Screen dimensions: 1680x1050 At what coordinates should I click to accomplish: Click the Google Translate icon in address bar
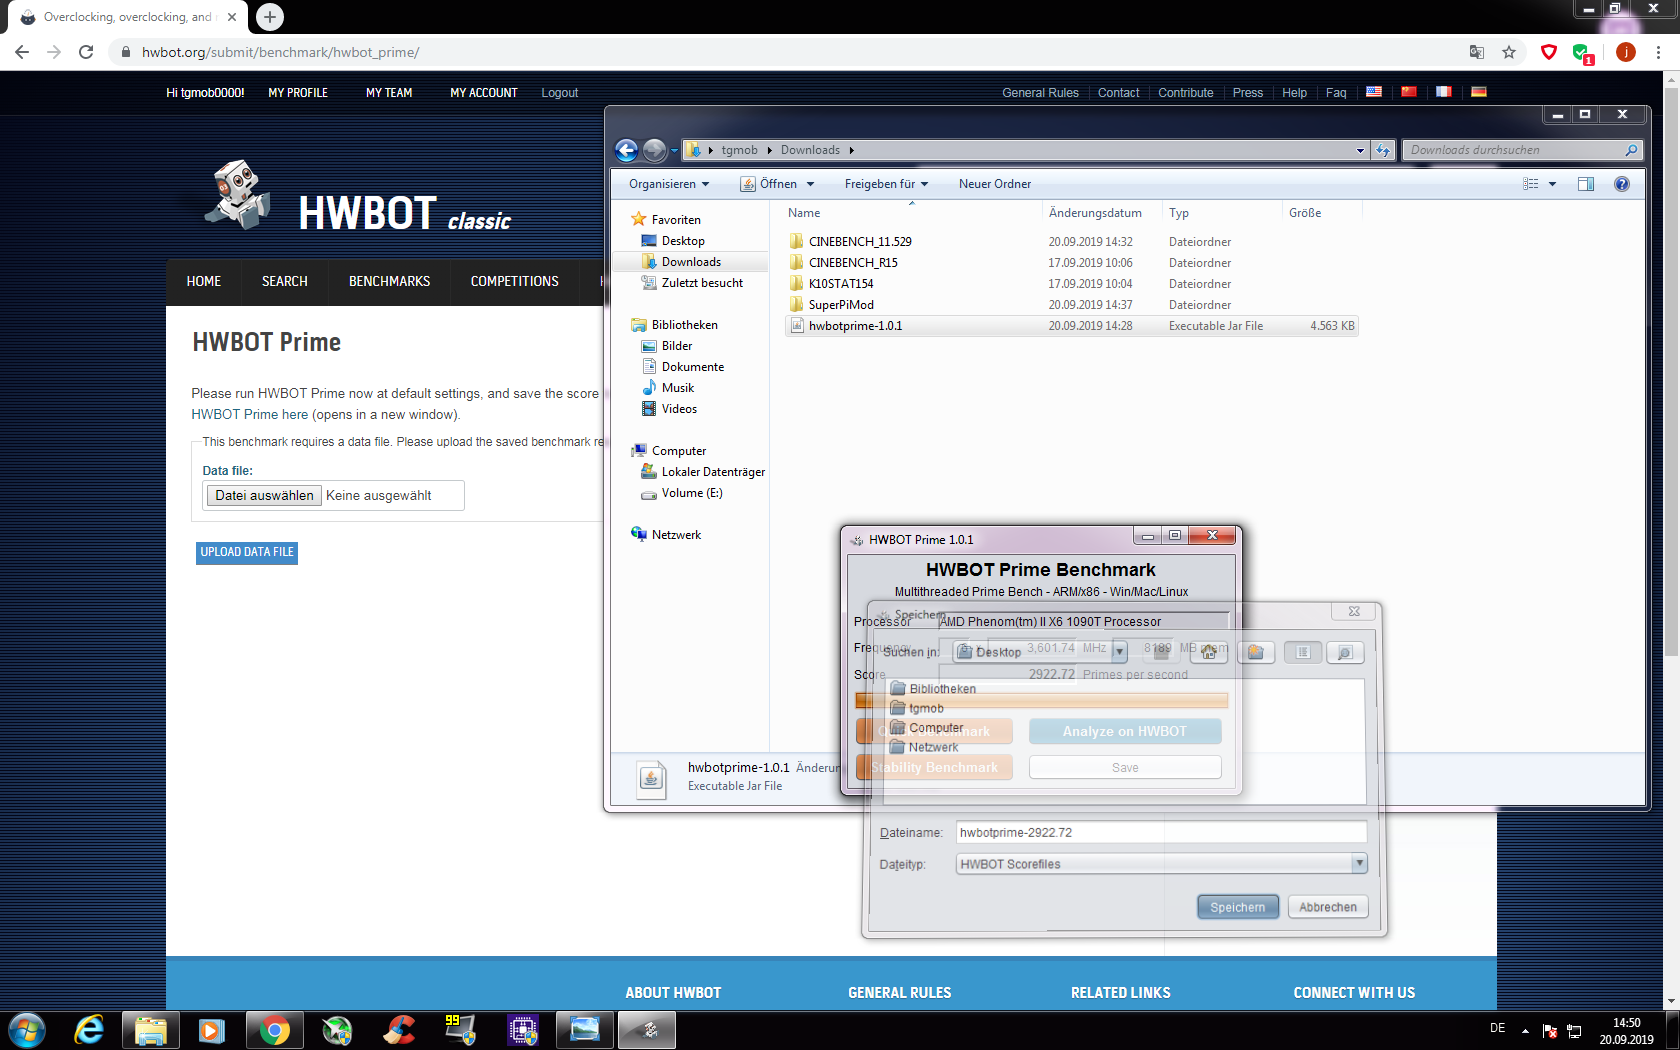click(x=1477, y=52)
